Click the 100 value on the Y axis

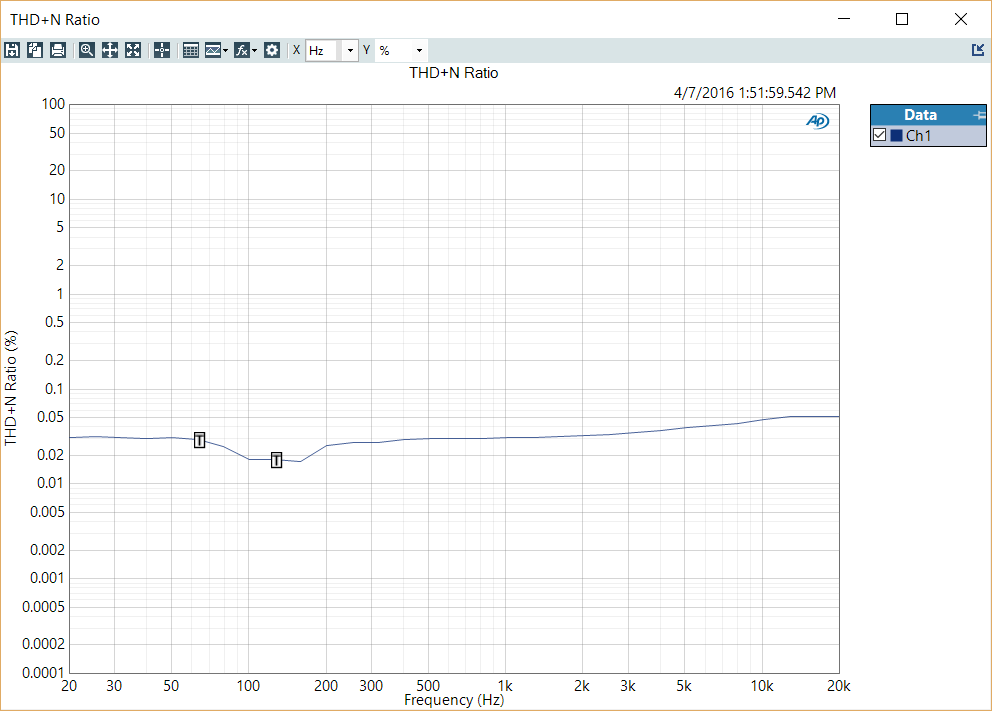pyautogui.click(x=54, y=104)
